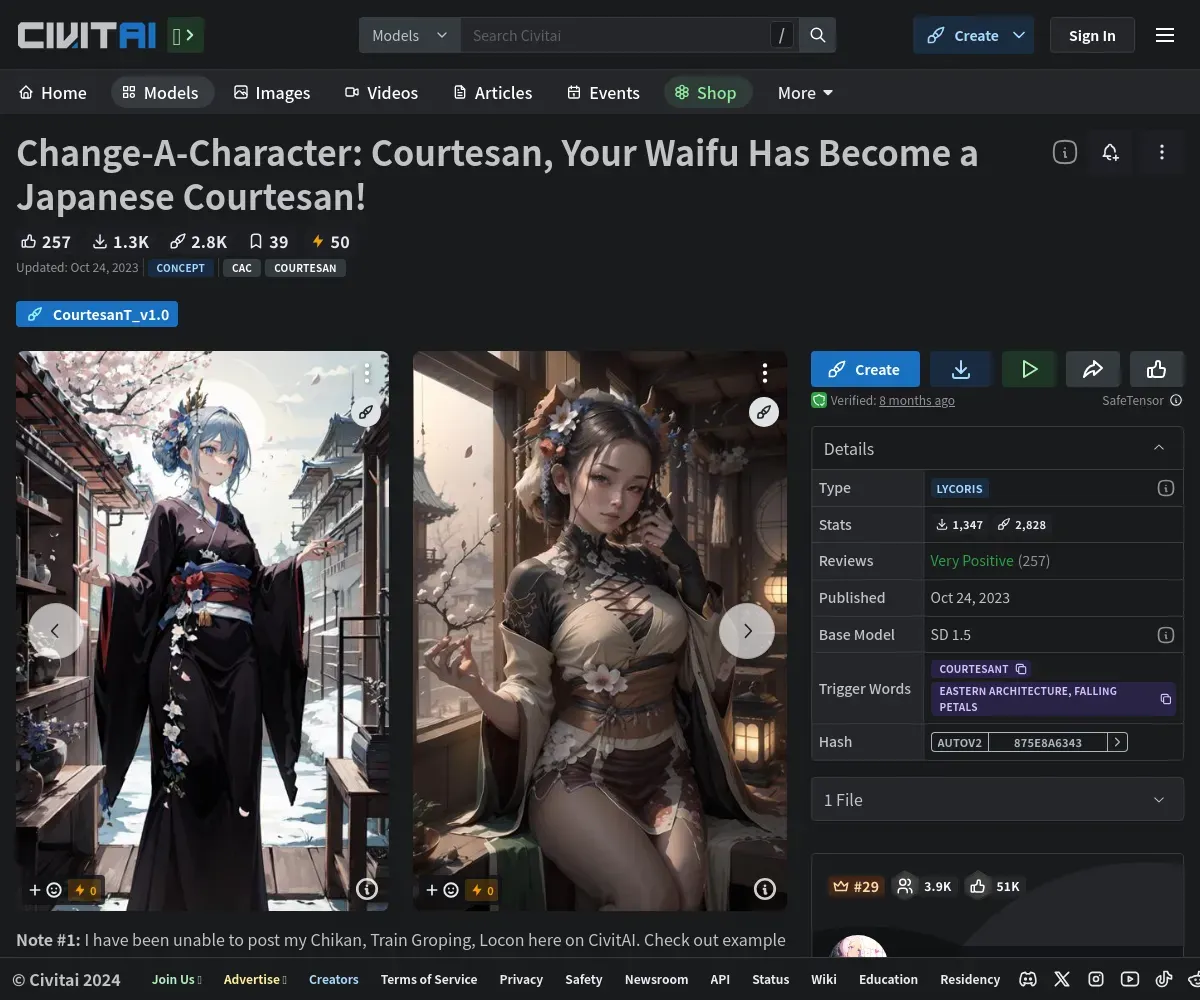Screen dimensions: 1200x1000
Task: Show next gallery image
Action: 747,631
